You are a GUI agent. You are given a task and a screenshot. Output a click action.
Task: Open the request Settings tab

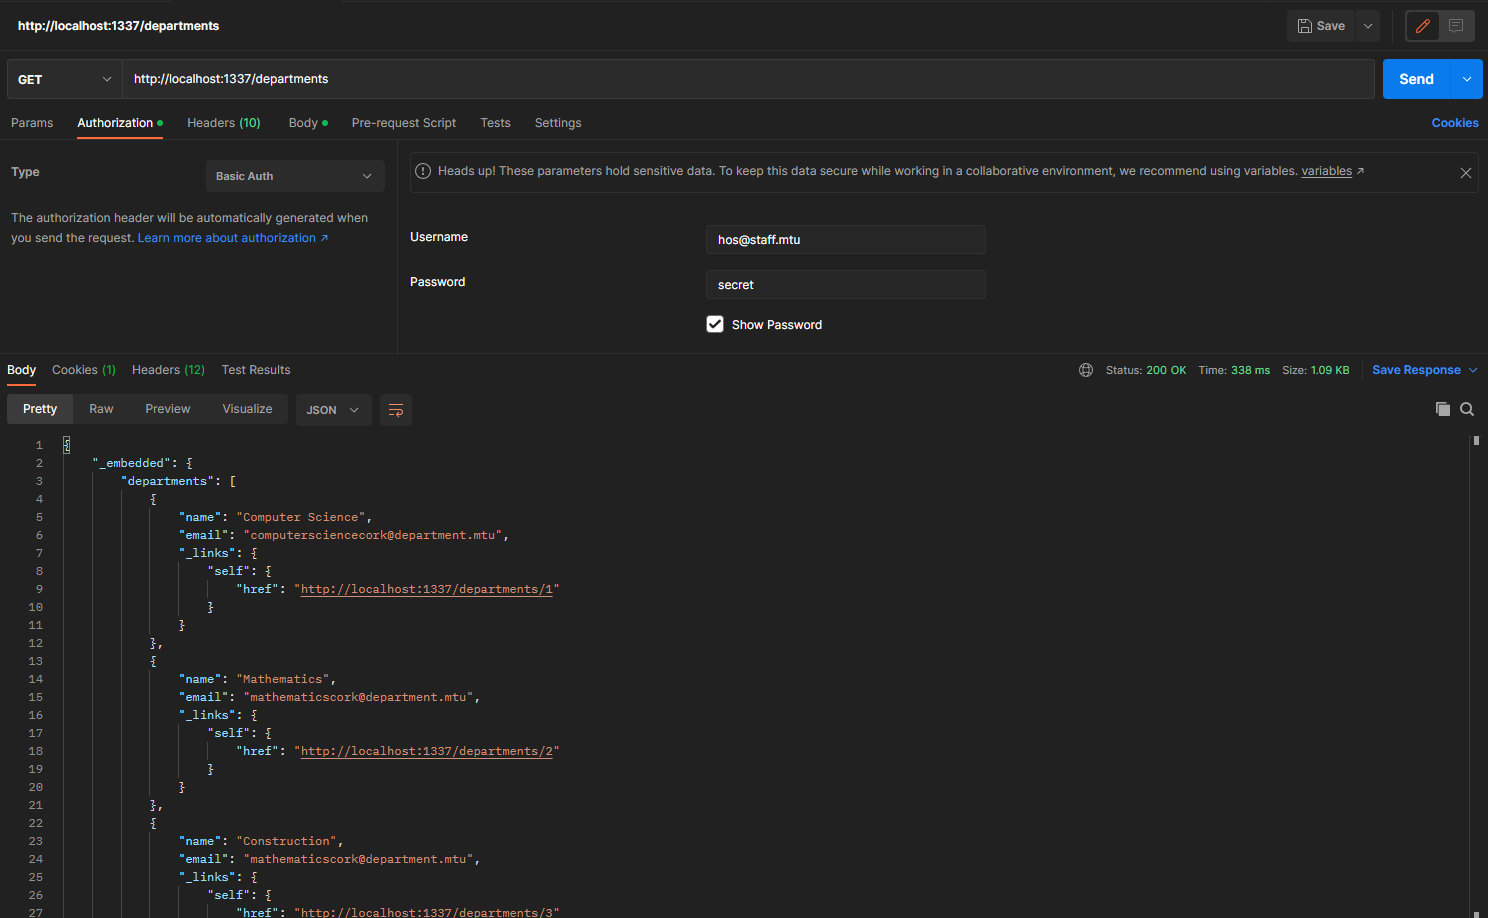558,123
